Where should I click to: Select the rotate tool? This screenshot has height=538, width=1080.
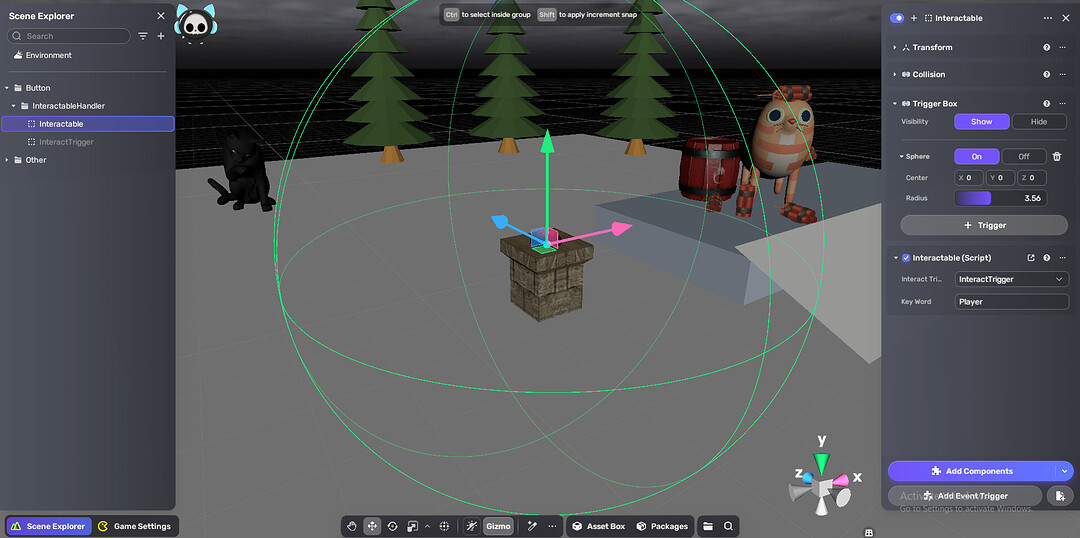click(393, 526)
